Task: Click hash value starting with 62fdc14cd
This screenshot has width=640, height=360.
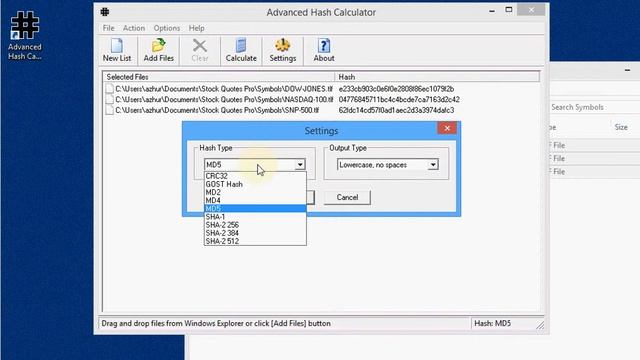Action: [396, 110]
